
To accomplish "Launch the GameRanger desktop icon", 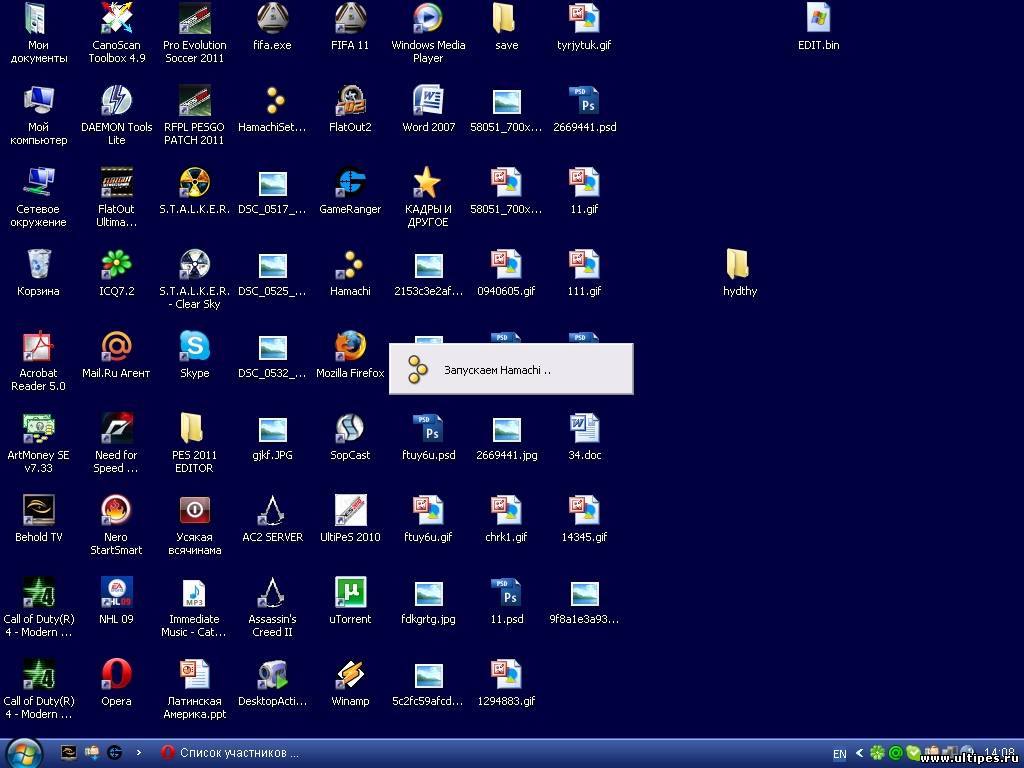I will coord(350,184).
